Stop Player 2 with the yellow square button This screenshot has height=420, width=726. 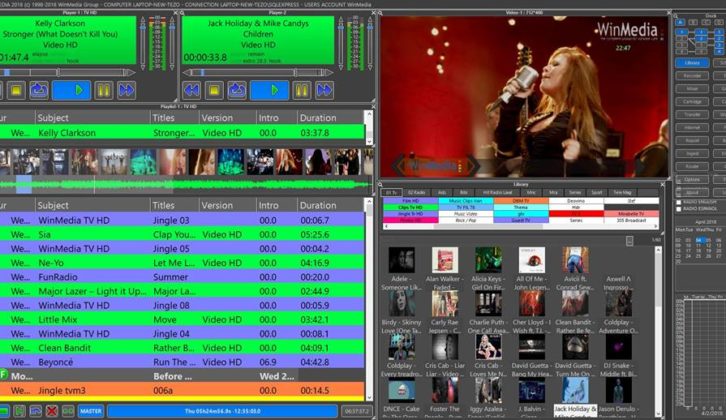pos(214,90)
